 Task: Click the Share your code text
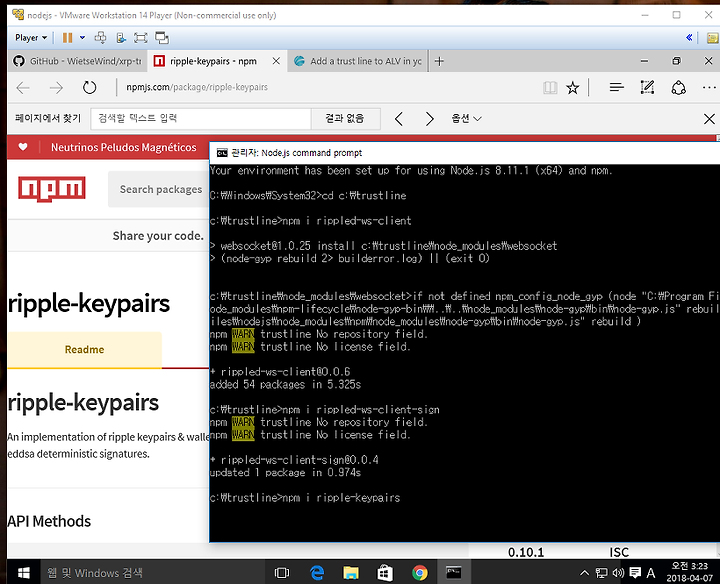(x=158, y=236)
